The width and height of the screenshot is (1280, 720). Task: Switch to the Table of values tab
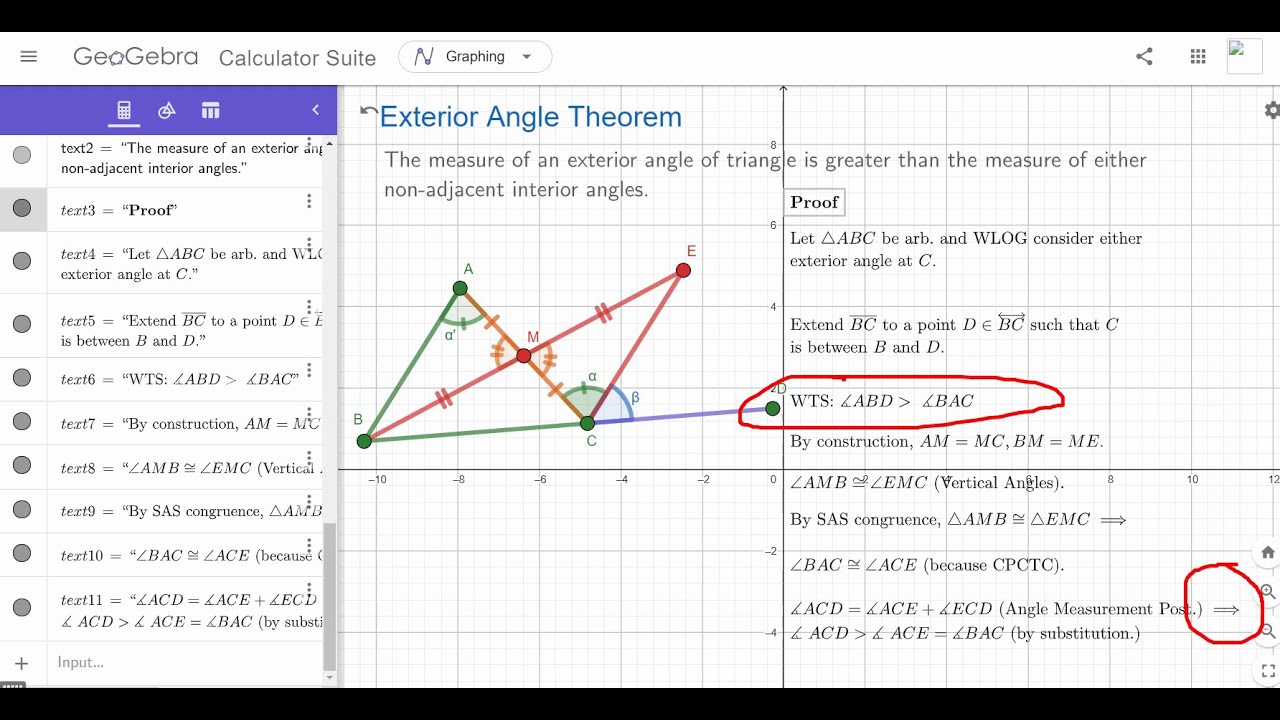click(x=210, y=111)
